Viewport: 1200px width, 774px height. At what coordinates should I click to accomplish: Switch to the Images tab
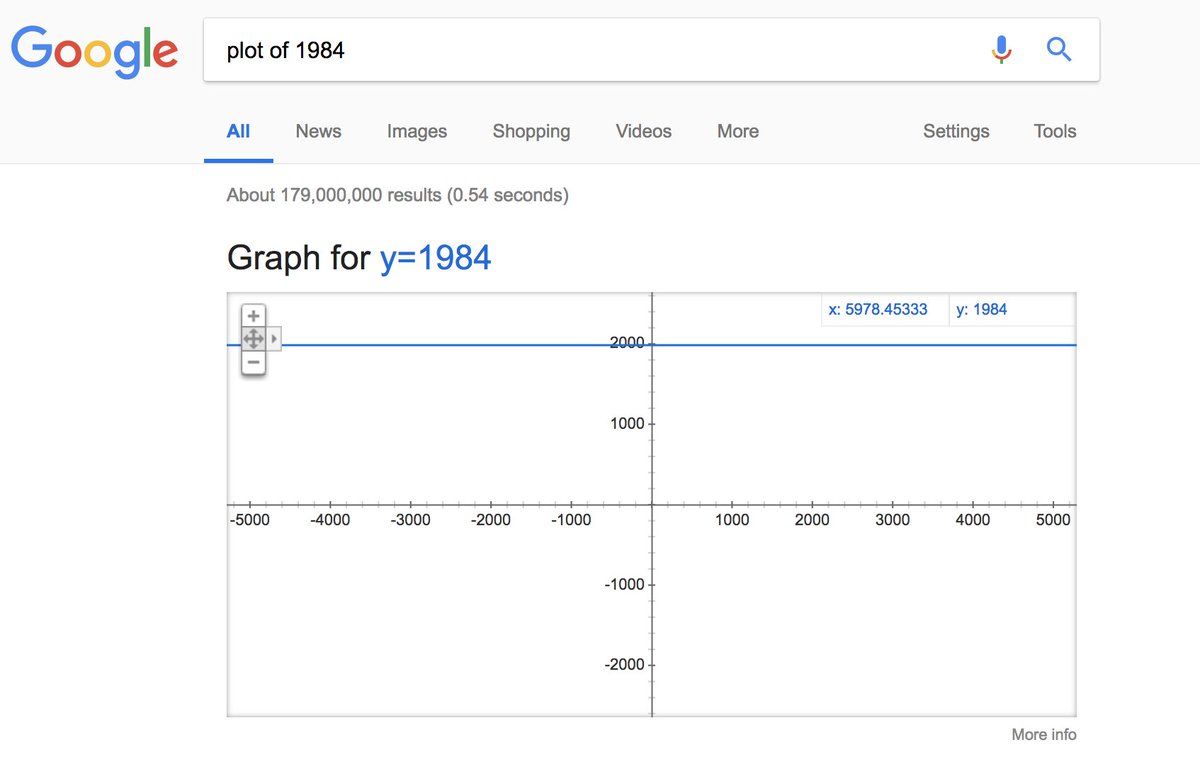(417, 131)
